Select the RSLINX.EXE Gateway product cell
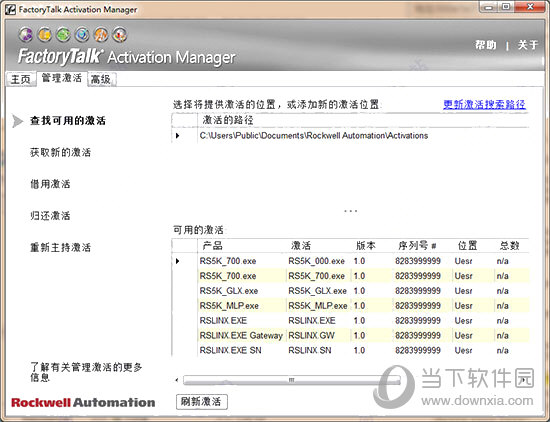Viewport: 550px width, 422px height. coord(241,336)
